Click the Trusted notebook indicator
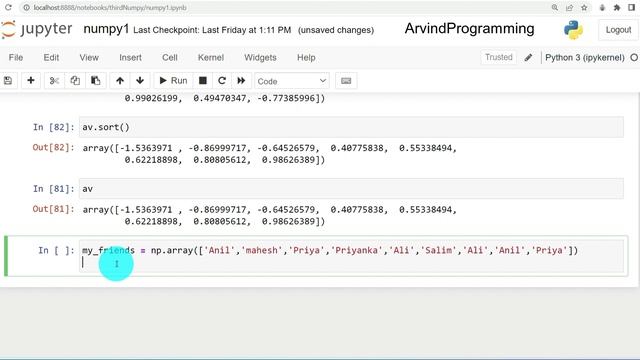Image resolution: width=640 pixels, height=360 pixels. point(498,58)
